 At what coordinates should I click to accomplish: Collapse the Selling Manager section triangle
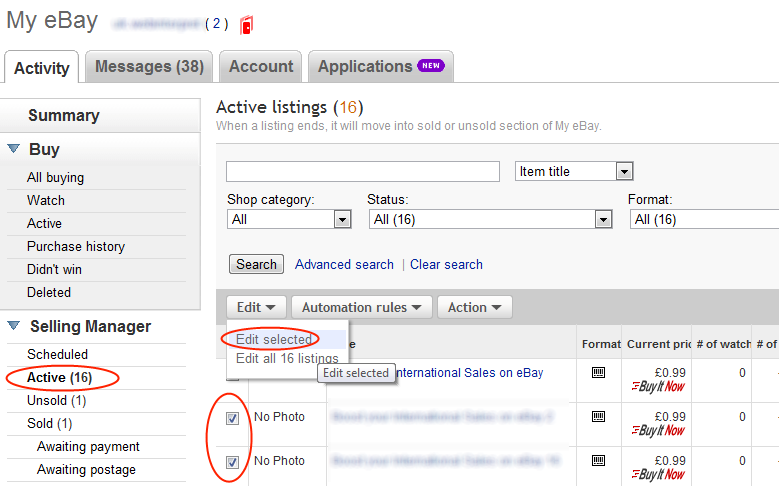pos(14,326)
